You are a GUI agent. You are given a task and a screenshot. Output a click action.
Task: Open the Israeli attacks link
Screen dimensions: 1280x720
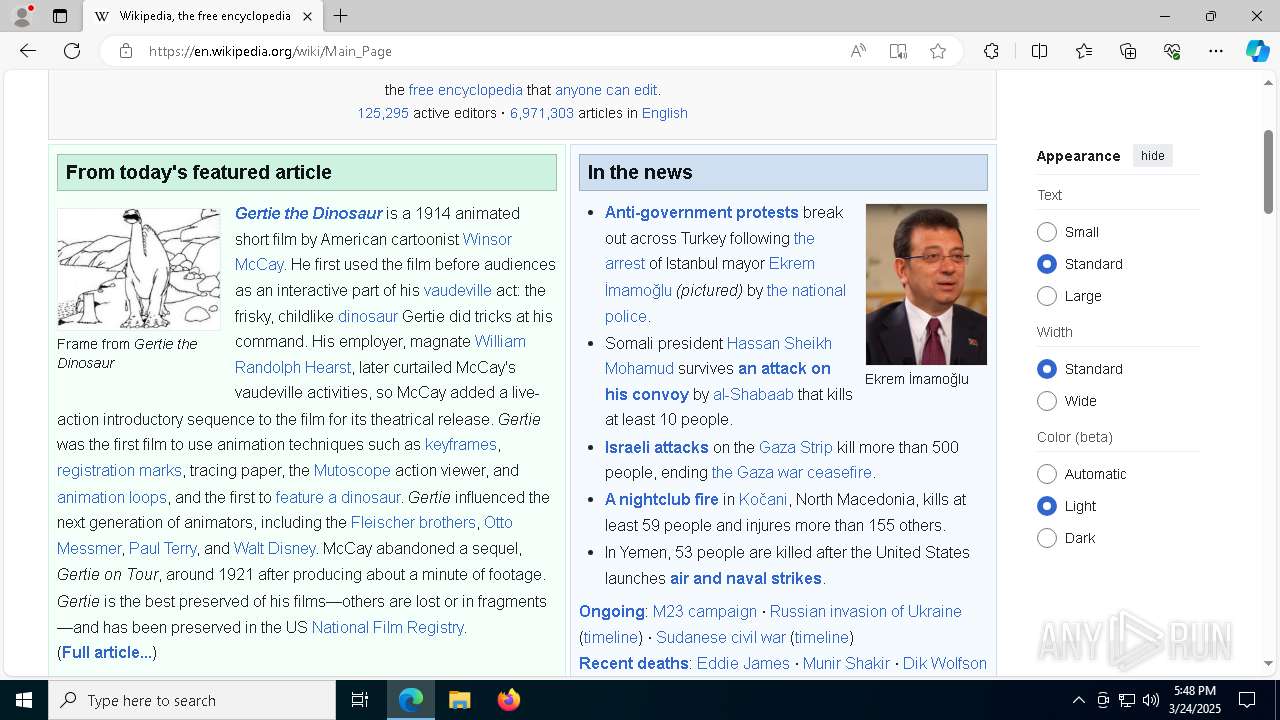[x=656, y=447]
